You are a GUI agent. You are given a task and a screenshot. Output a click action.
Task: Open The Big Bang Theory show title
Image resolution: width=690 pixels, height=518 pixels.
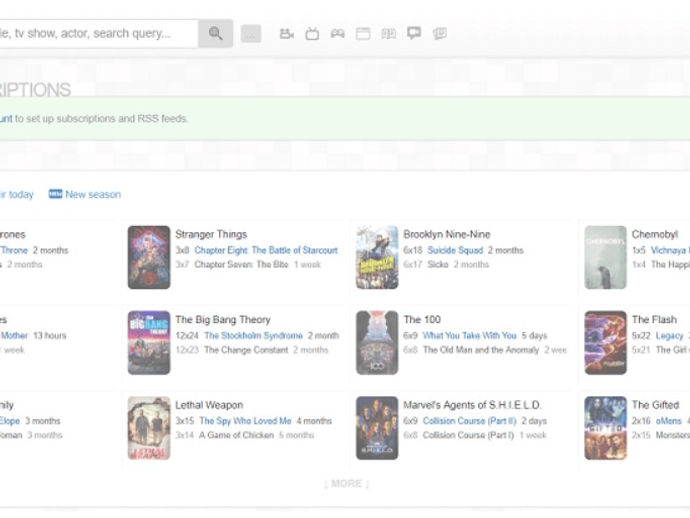223,320
